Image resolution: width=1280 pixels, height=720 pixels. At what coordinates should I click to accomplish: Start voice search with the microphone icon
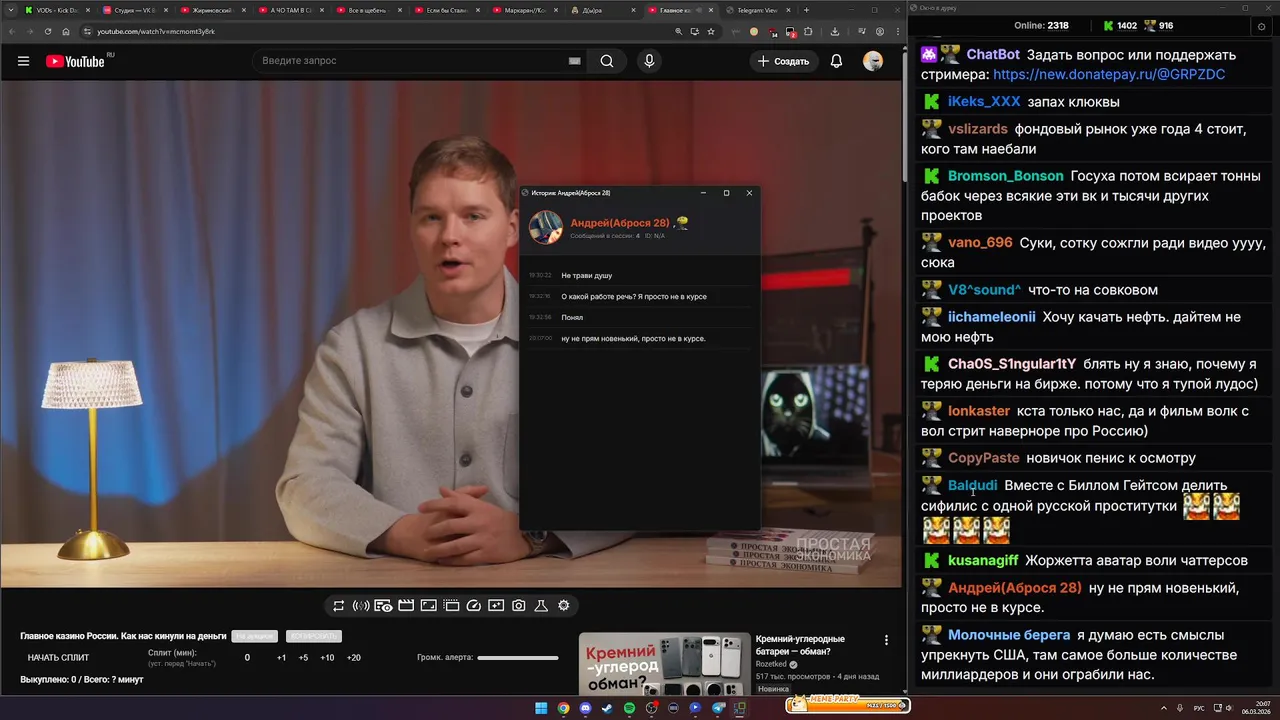point(649,61)
